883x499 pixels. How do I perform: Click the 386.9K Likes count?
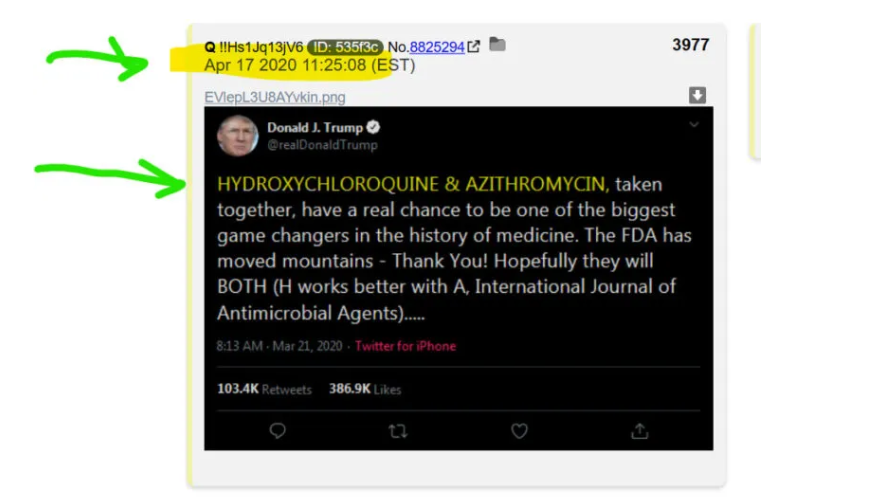pos(365,389)
